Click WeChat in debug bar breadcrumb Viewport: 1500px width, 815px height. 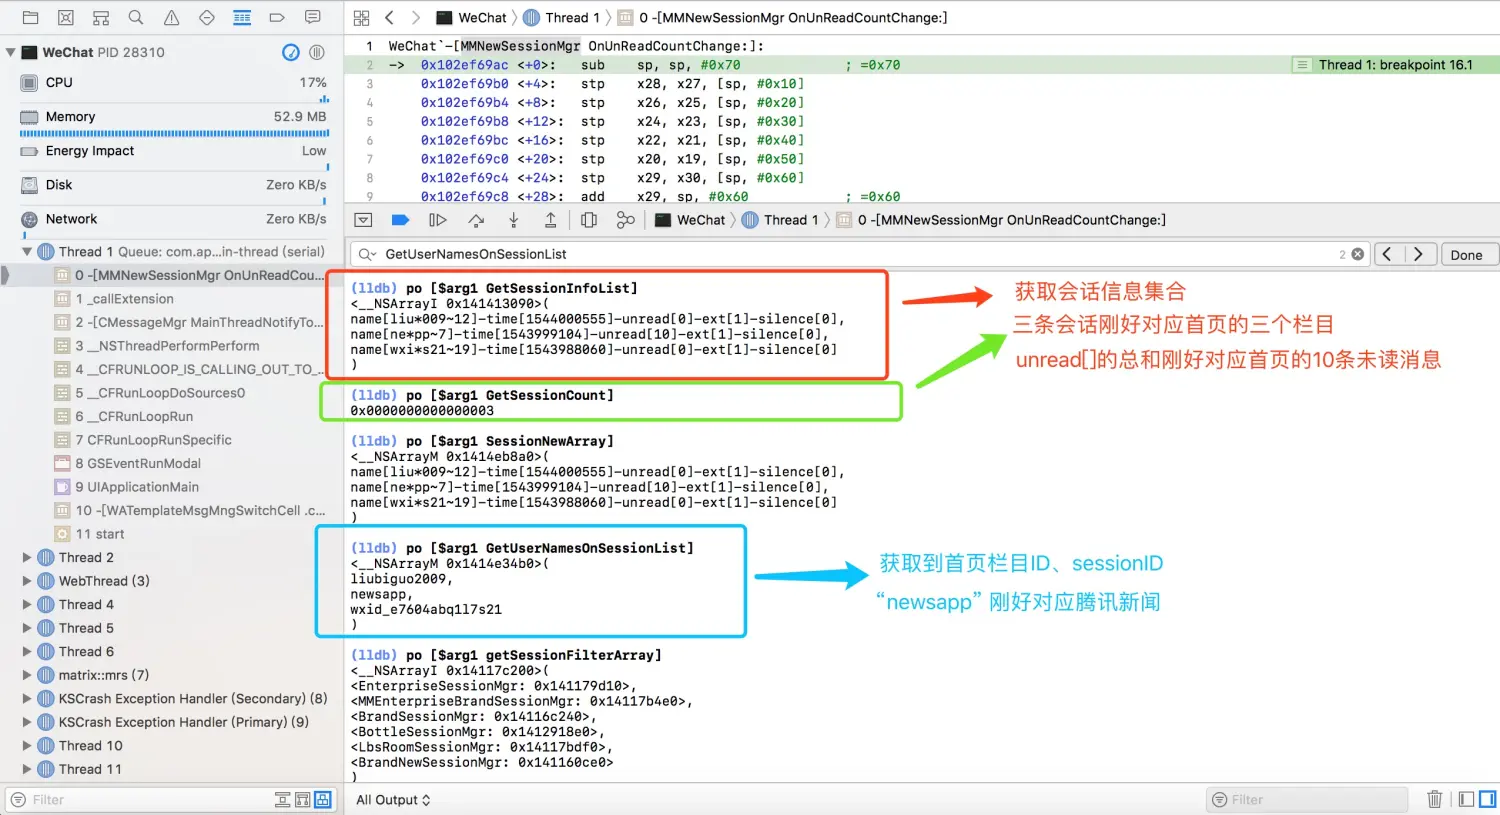coord(690,220)
